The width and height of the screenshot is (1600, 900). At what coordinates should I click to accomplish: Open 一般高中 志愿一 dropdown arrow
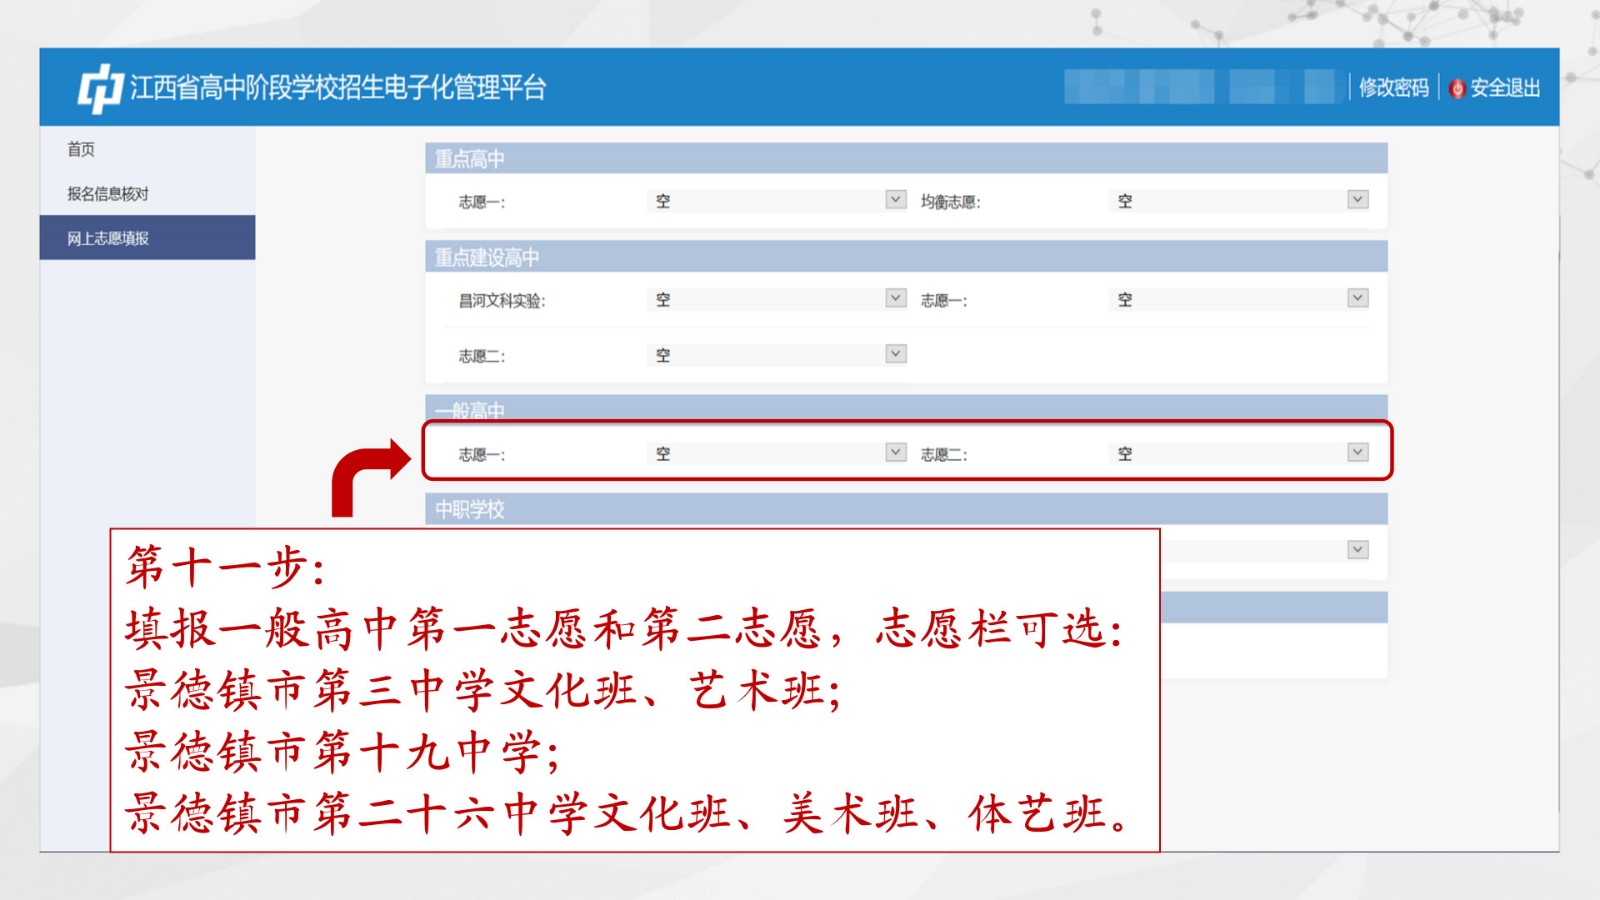click(896, 452)
